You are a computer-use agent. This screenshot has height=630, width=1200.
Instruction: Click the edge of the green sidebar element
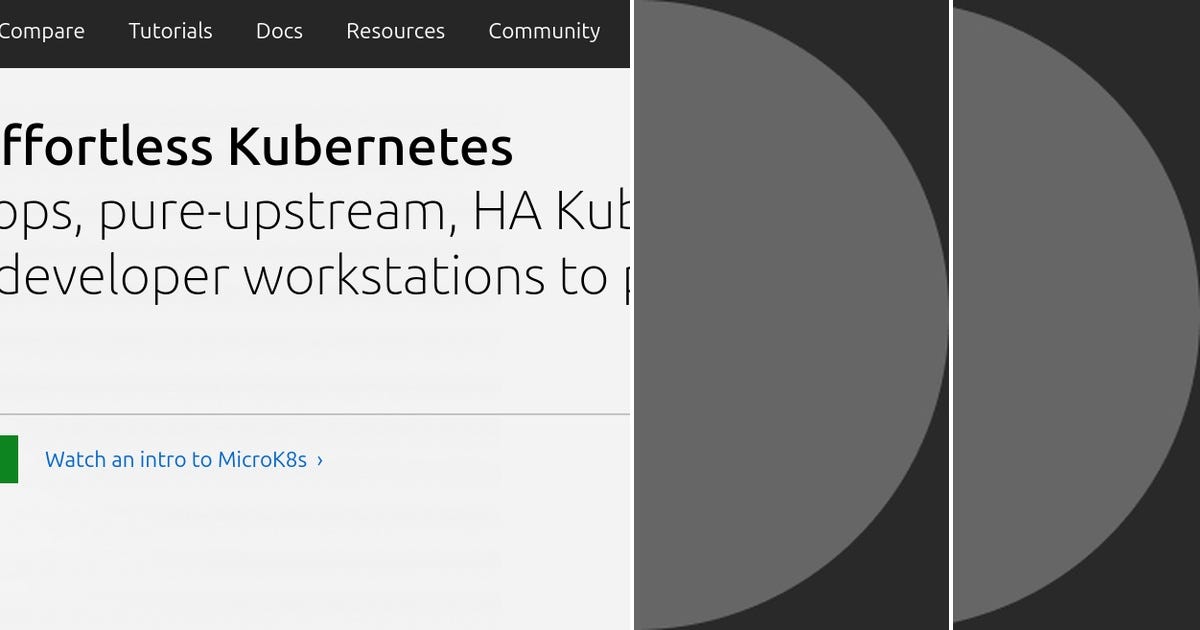(x=18, y=459)
